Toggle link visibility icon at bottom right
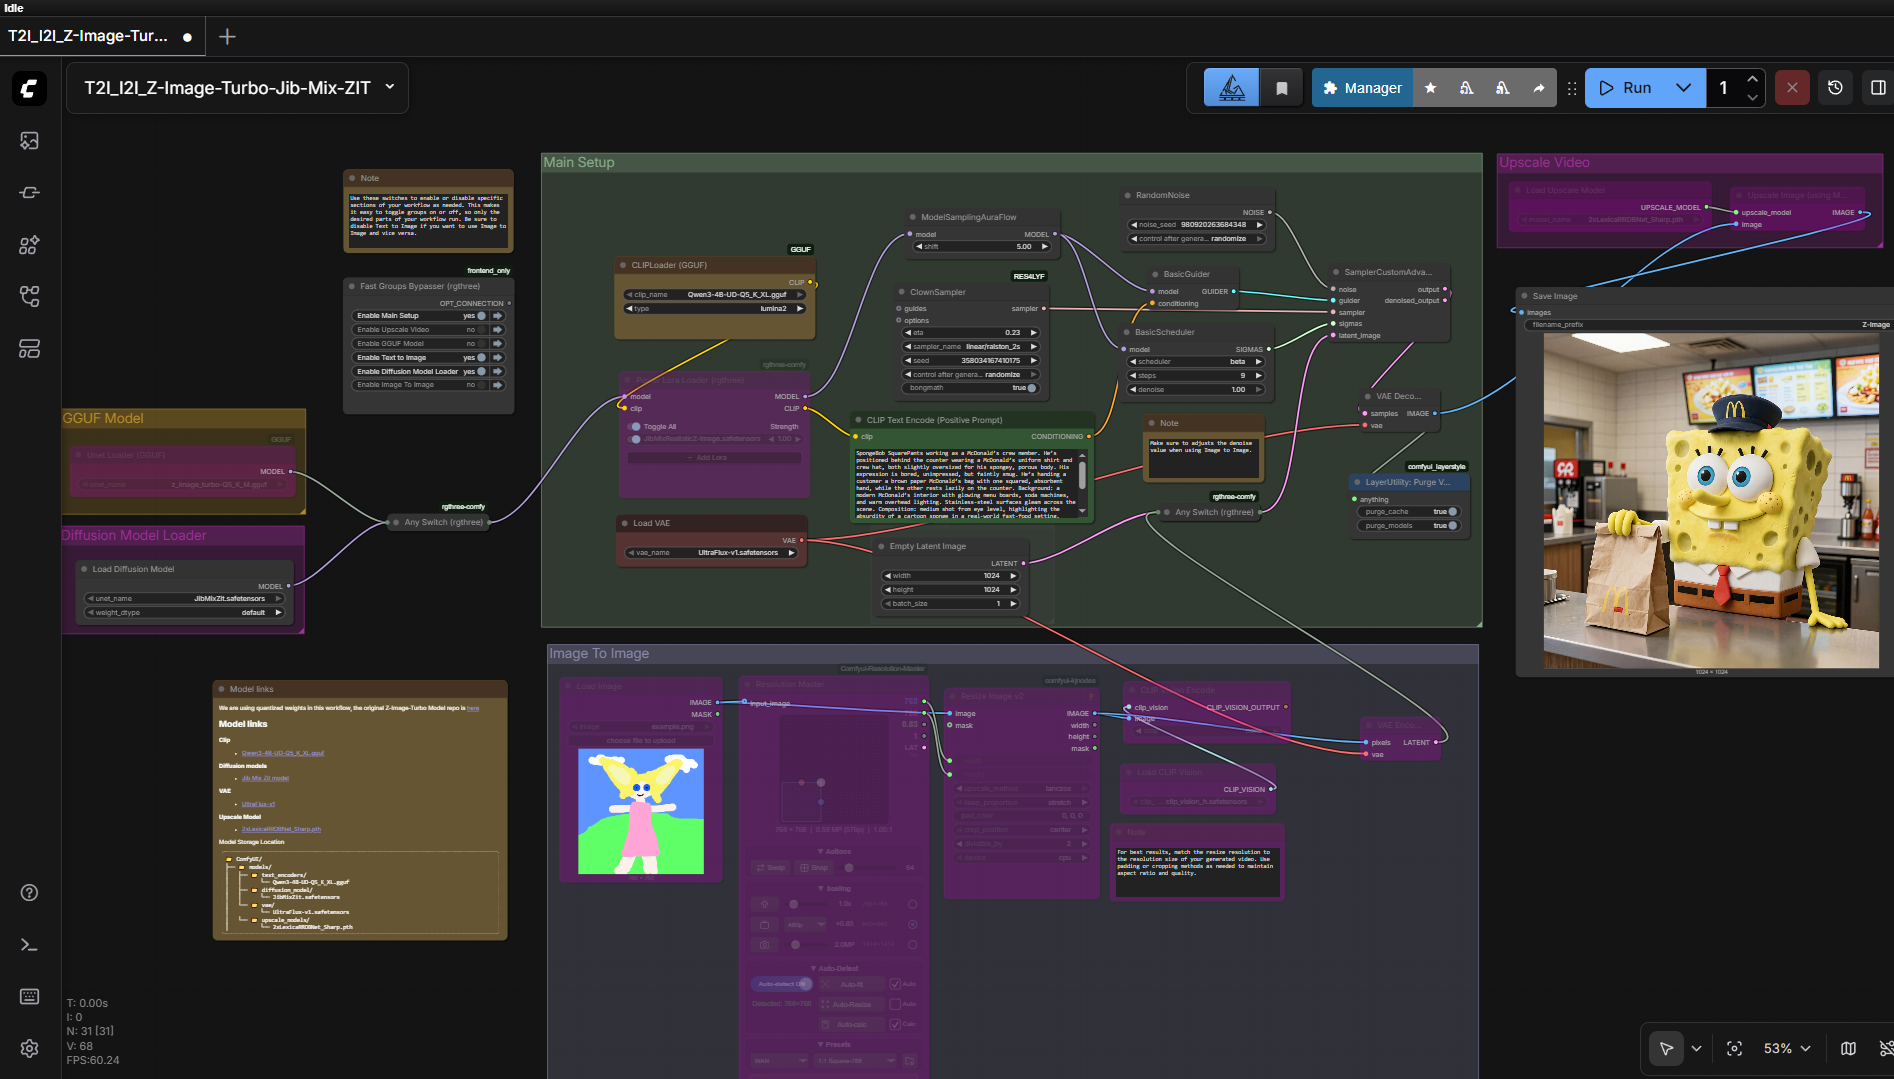 tap(1885, 1048)
